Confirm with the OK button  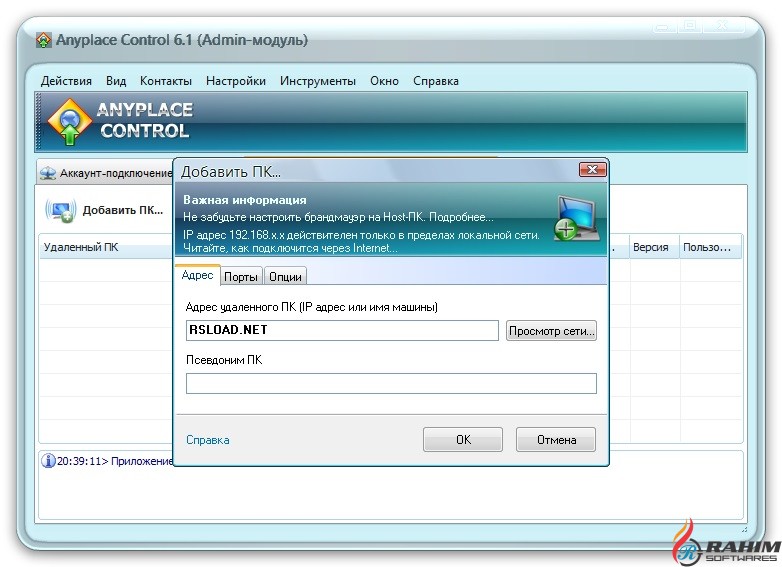pyautogui.click(x=463, y=439)
